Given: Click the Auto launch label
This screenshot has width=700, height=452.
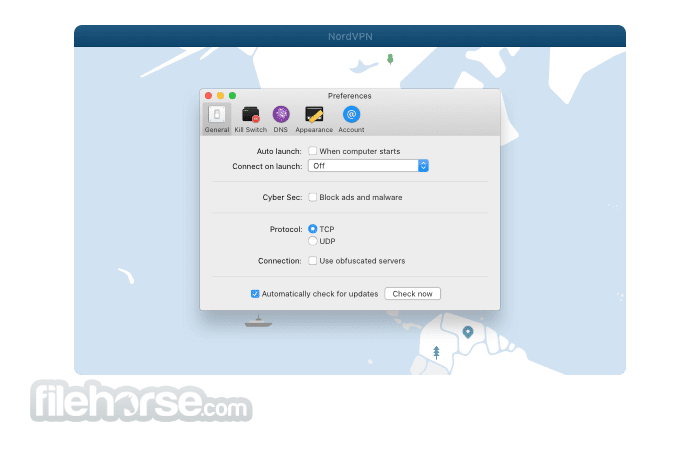Looking at the screenshot, I should [279, 151].
